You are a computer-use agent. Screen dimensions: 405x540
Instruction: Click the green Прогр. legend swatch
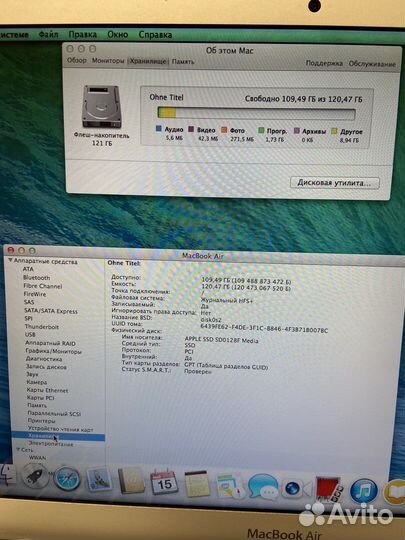click(261, 130)
